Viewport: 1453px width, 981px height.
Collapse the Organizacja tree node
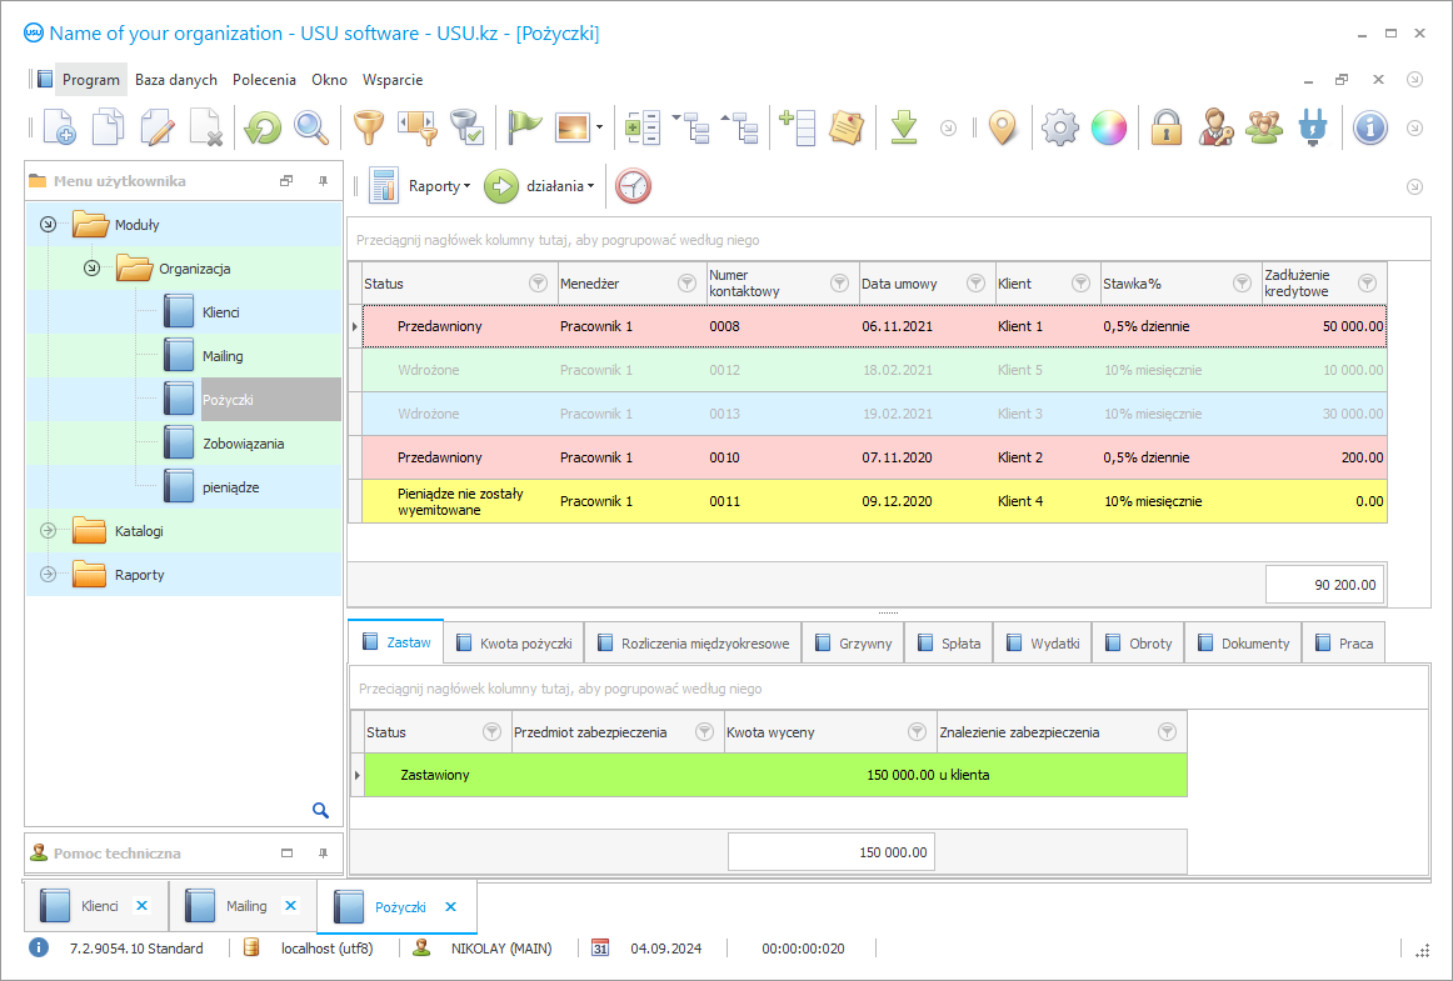tap(92, 268)
